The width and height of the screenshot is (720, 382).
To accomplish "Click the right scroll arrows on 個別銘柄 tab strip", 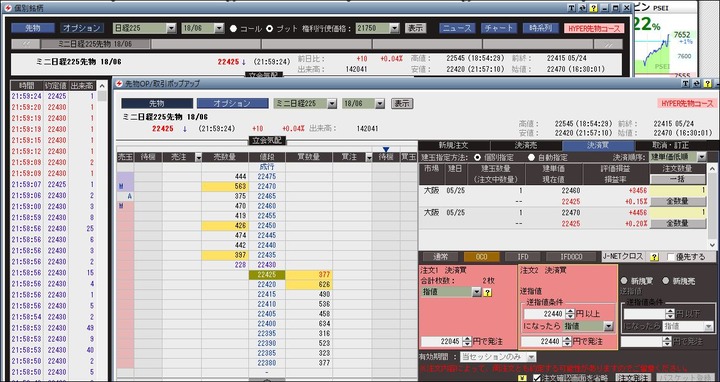I will click(x=608, y=44).
